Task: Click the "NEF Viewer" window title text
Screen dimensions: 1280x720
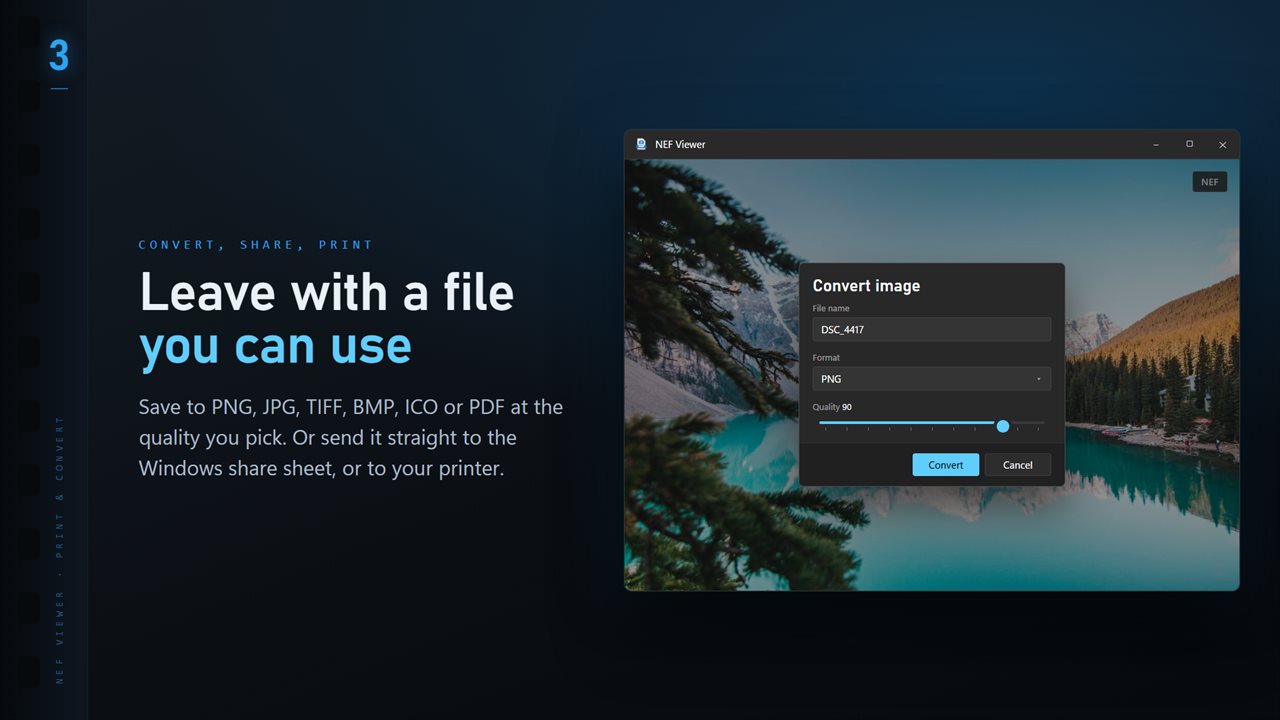Action: (x=680, y=144)
